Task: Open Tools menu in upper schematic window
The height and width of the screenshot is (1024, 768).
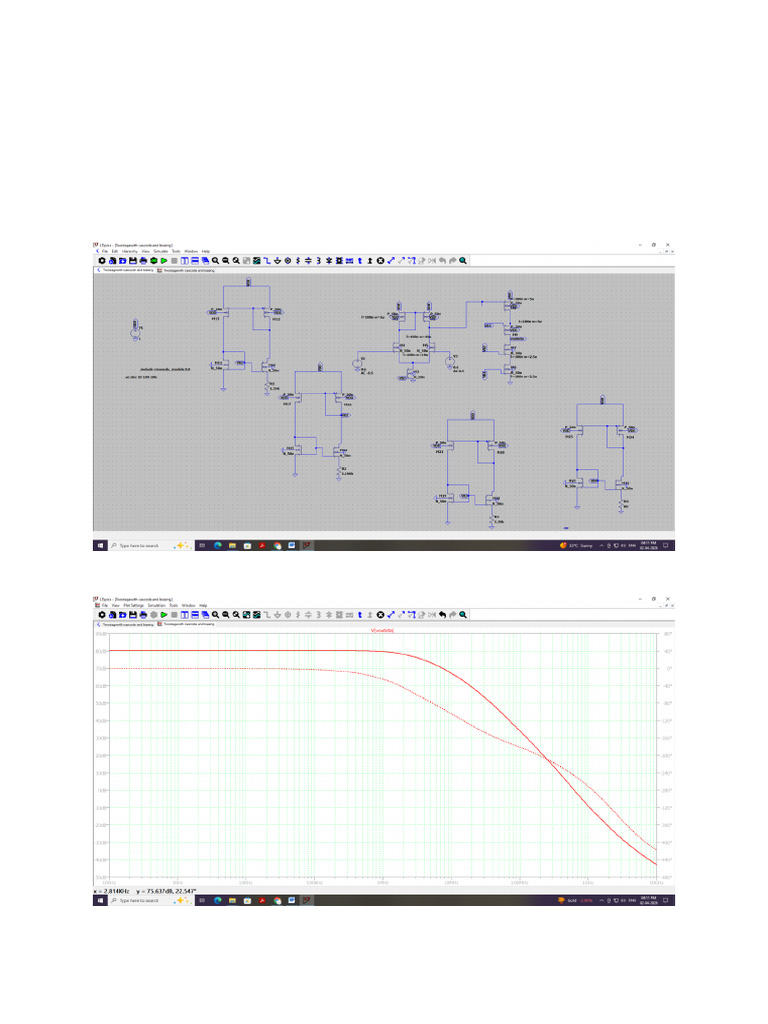Action: click(176, 251)
